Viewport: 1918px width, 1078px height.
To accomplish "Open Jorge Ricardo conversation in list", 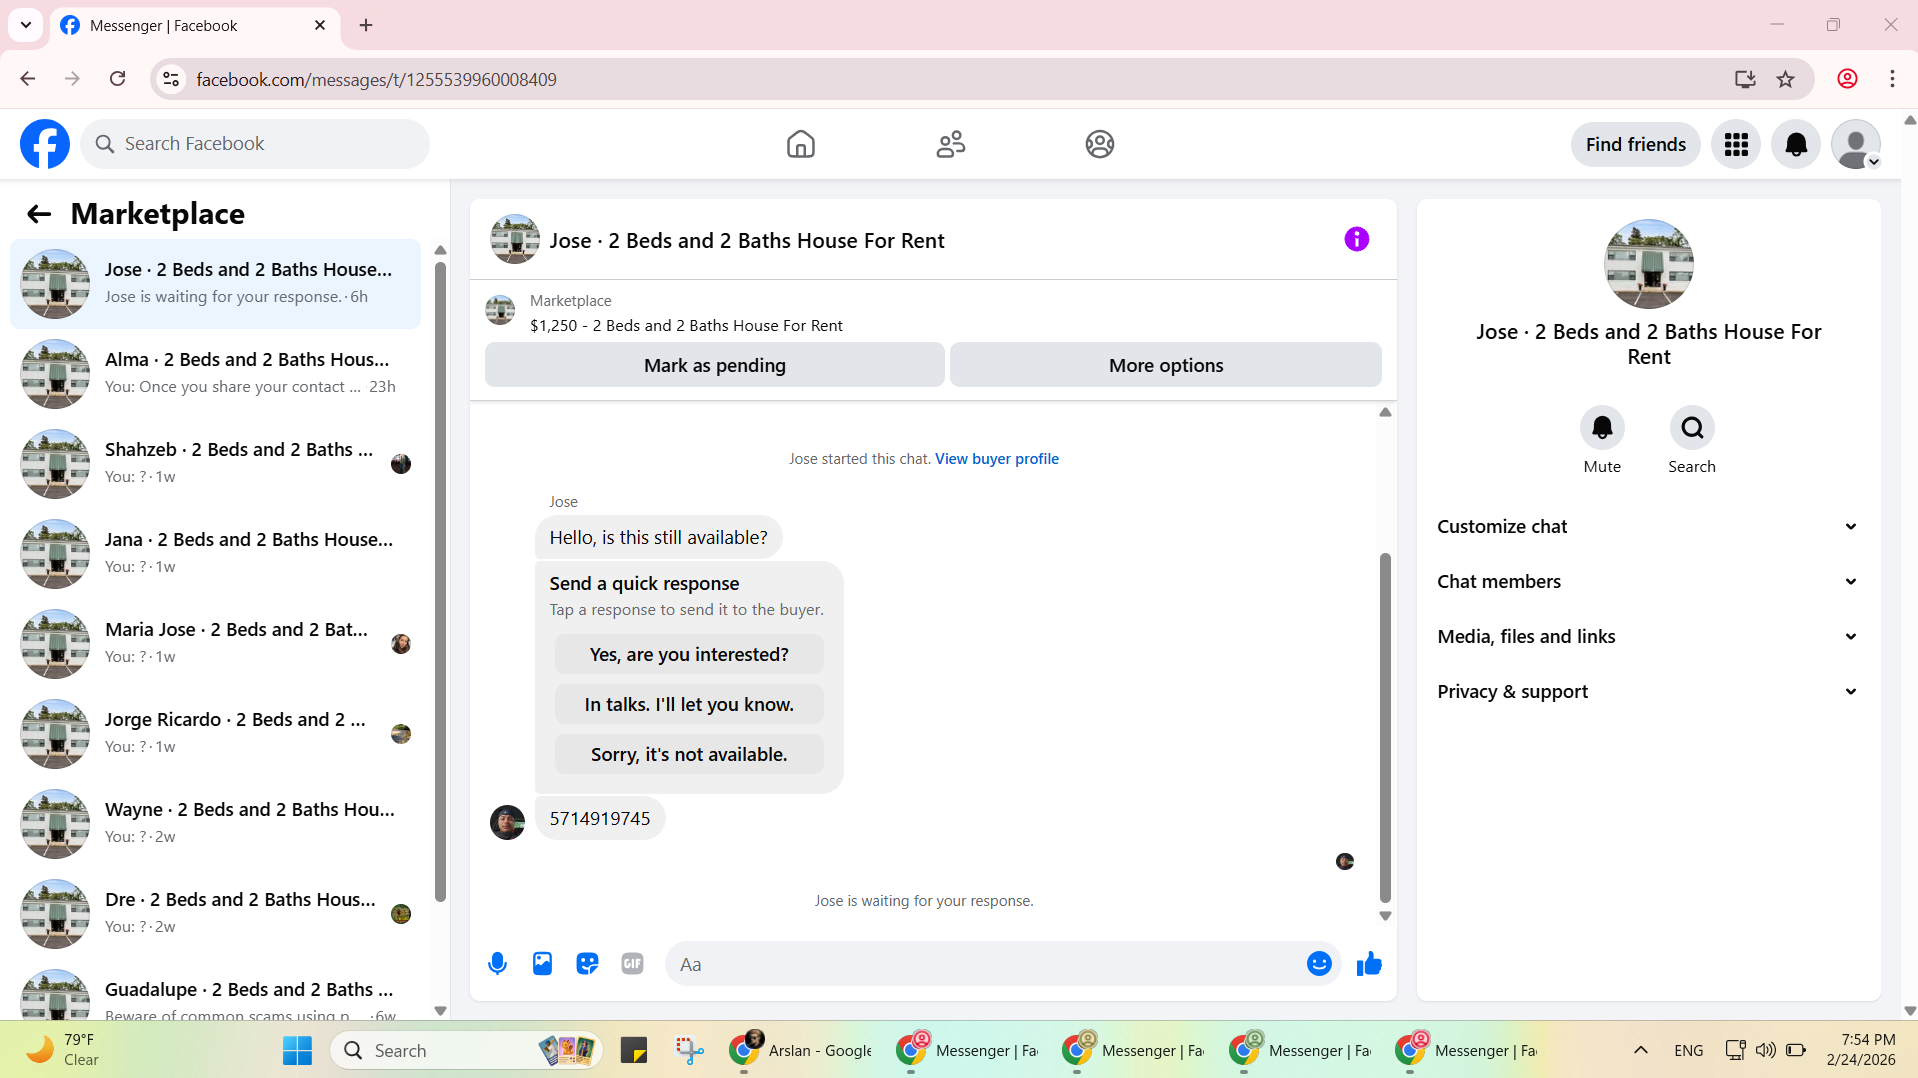I will 215,734.
